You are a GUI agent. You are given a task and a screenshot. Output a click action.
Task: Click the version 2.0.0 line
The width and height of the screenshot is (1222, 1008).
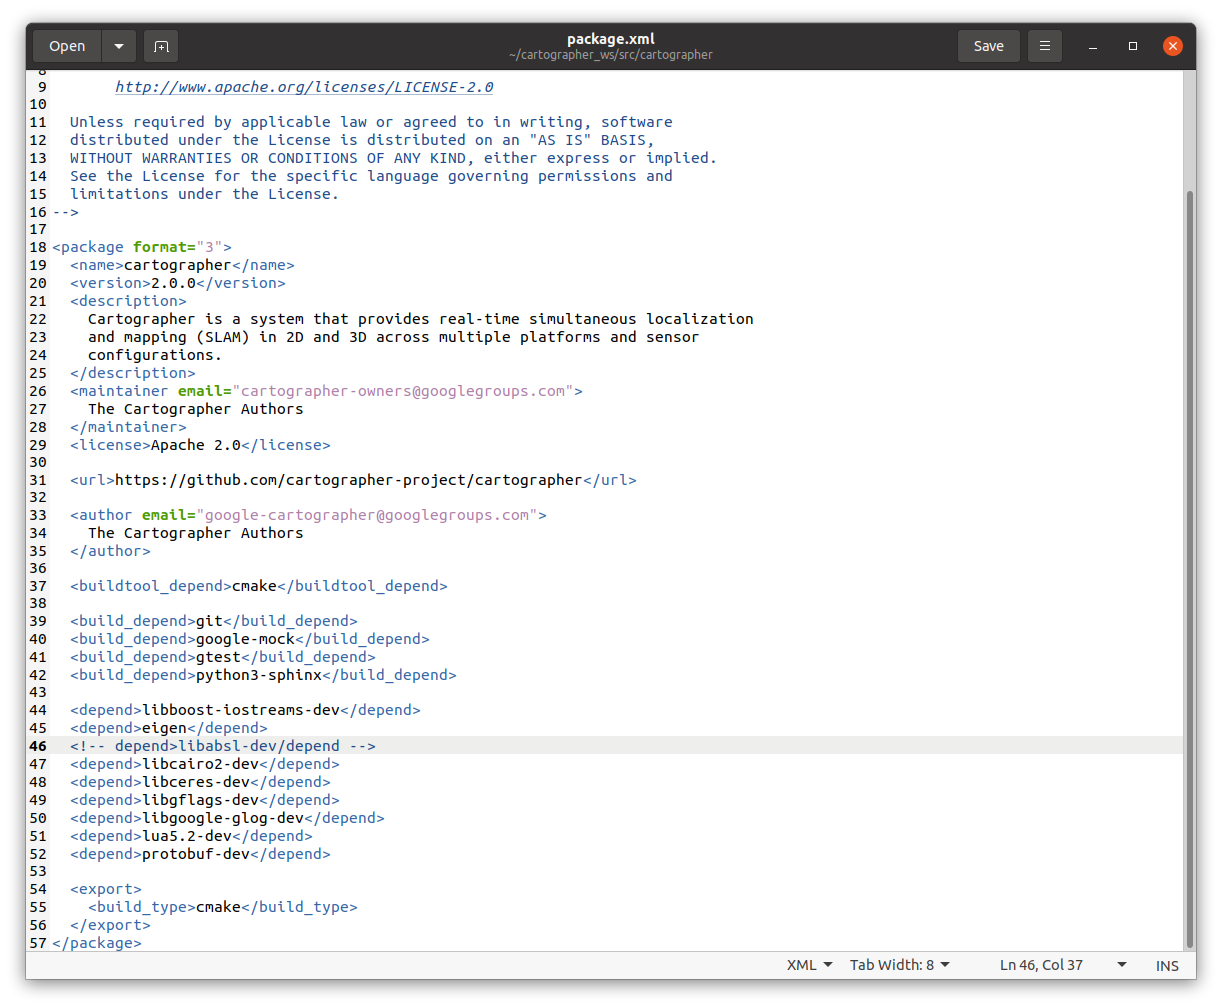(178, 283)
